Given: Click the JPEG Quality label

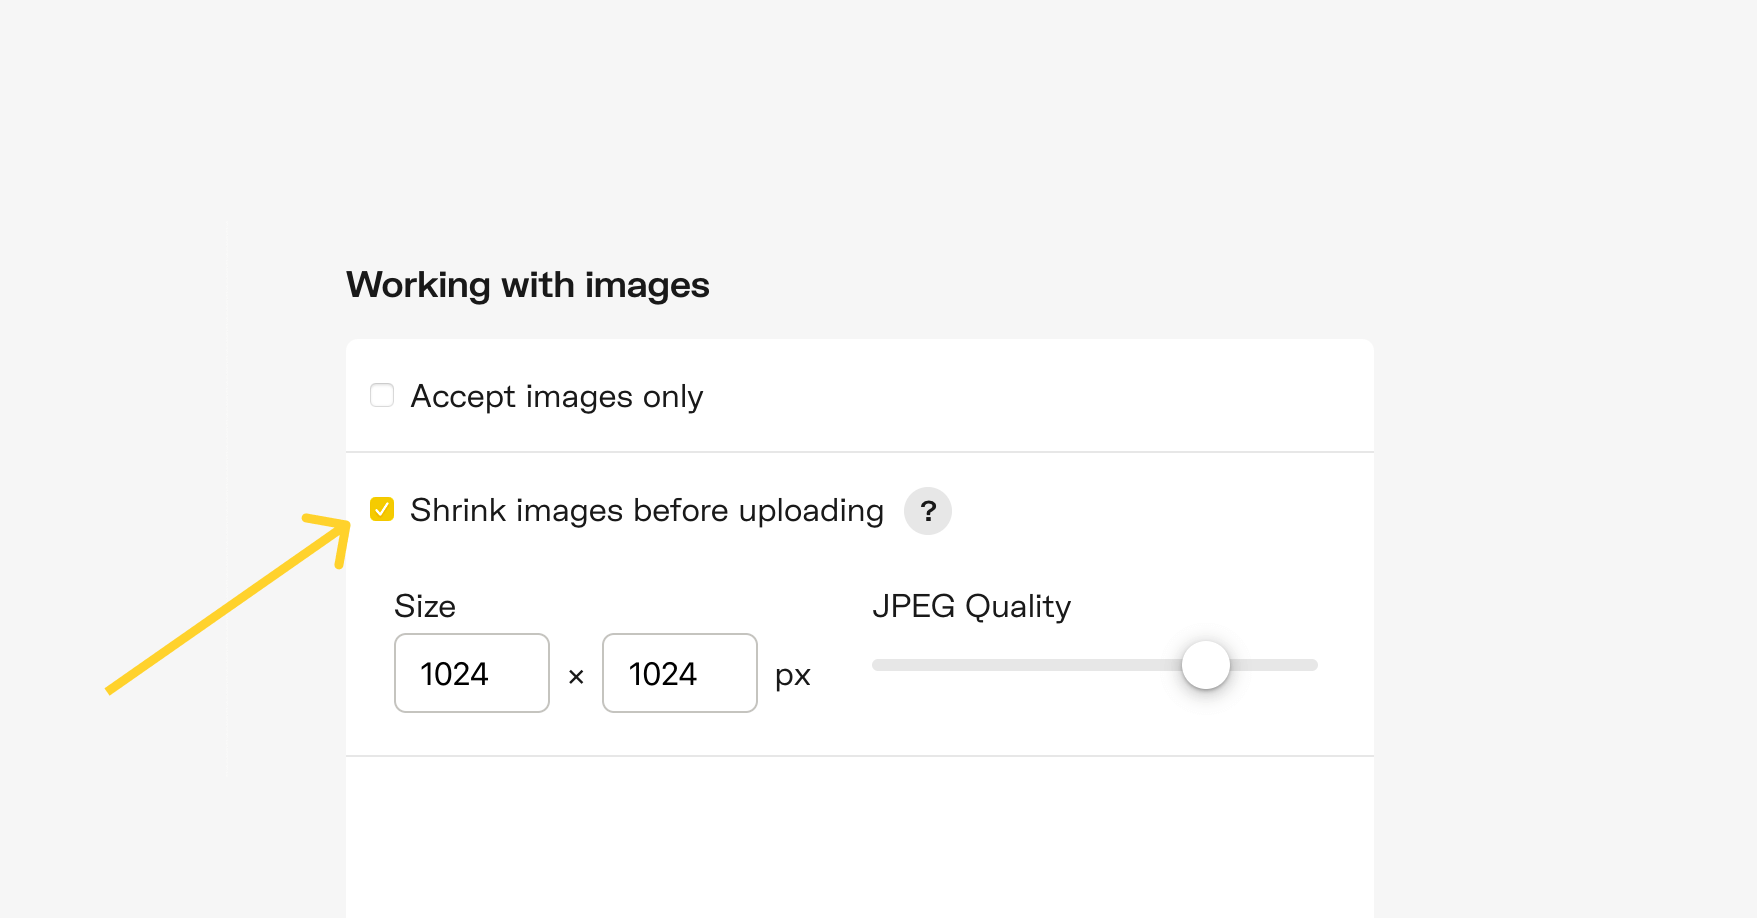Looking at the screenshot, I should (x=971, y=606).
